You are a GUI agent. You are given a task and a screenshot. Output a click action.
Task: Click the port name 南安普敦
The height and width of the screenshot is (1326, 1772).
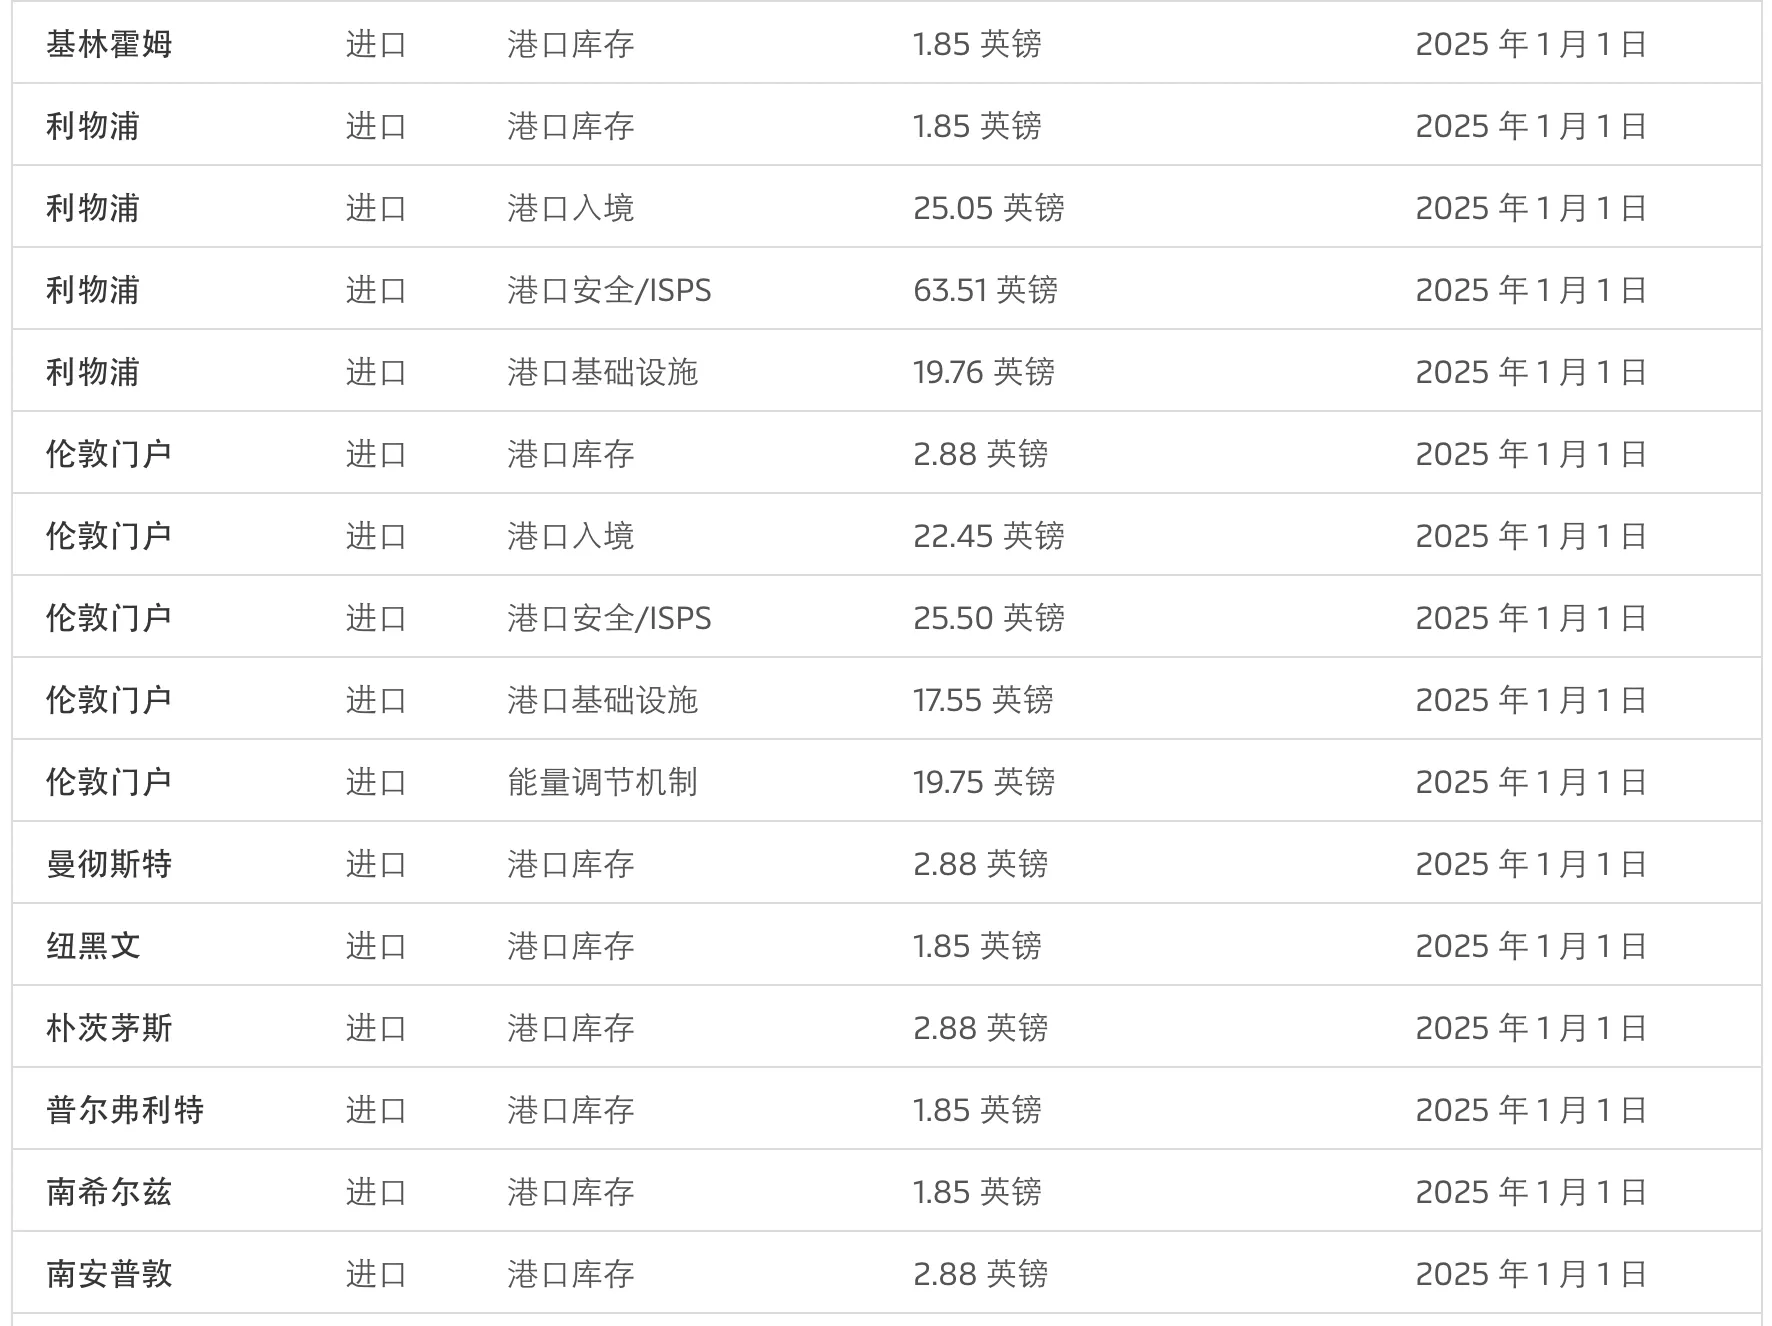[x=109, y=1274]
